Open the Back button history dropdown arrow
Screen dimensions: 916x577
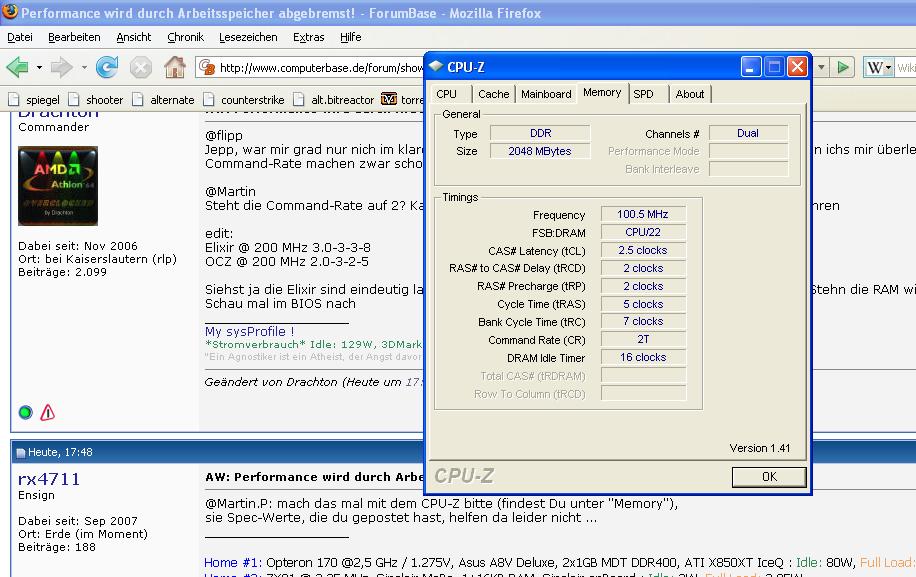39,68
